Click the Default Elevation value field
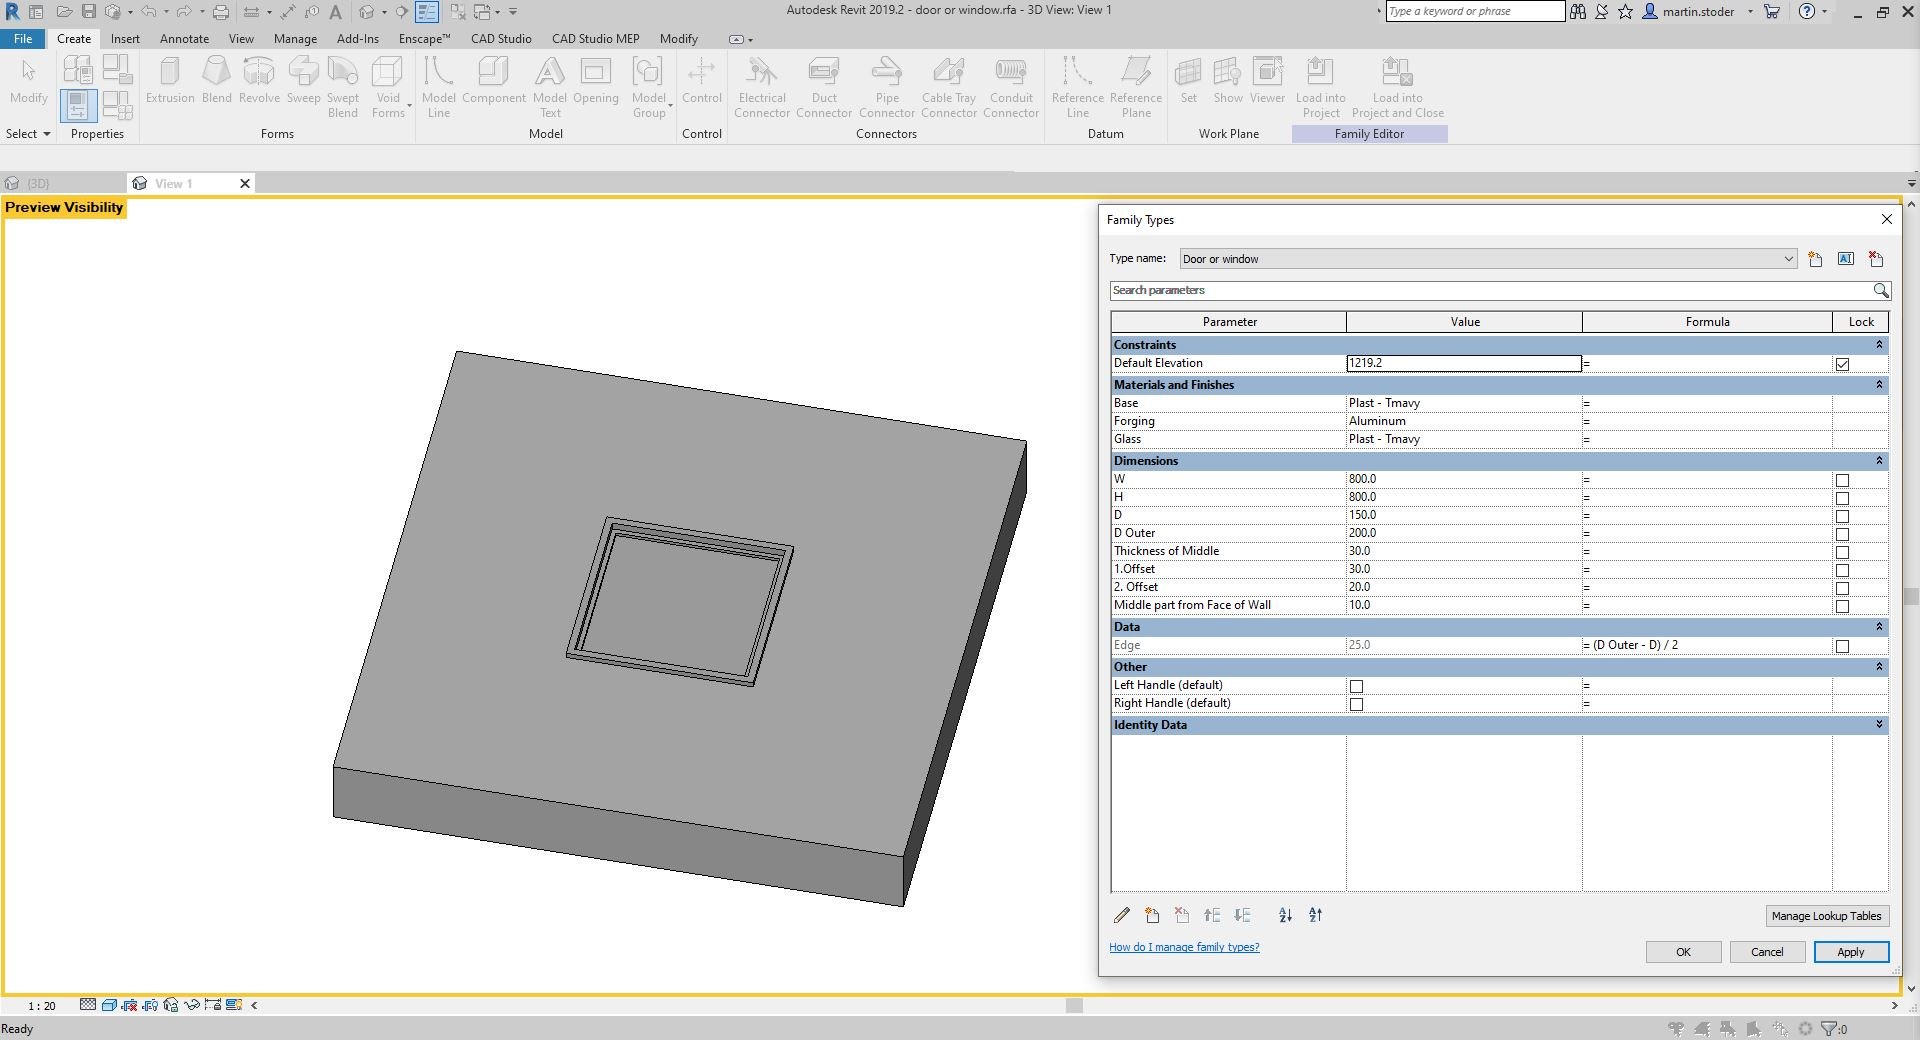1920x1040 pixels. tap(1463, 363)
